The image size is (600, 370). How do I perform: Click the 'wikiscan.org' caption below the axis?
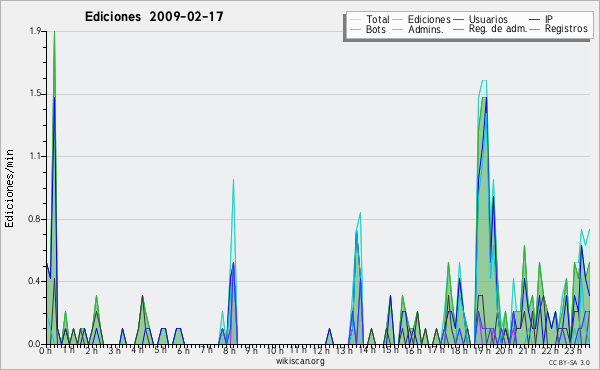300,361
